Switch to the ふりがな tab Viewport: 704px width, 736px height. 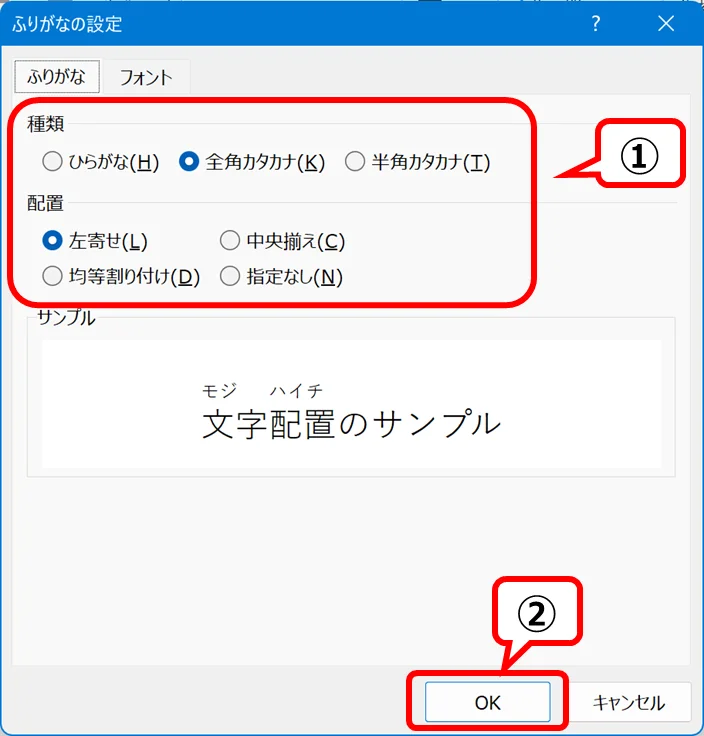coord(57,76)
